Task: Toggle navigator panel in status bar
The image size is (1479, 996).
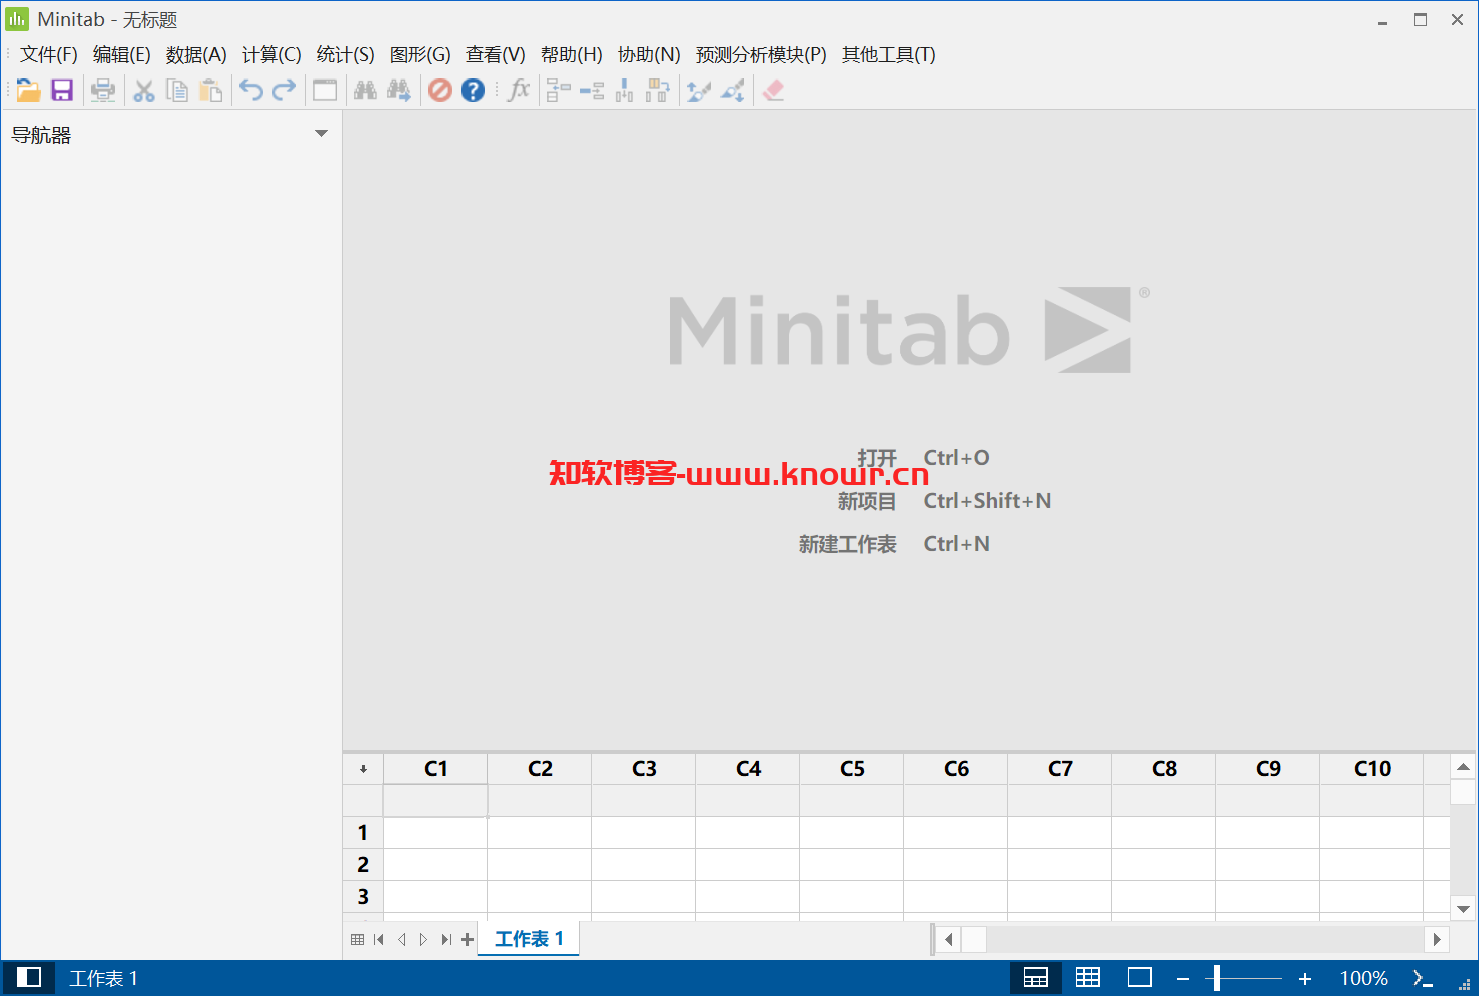Action: coord(29,978)
